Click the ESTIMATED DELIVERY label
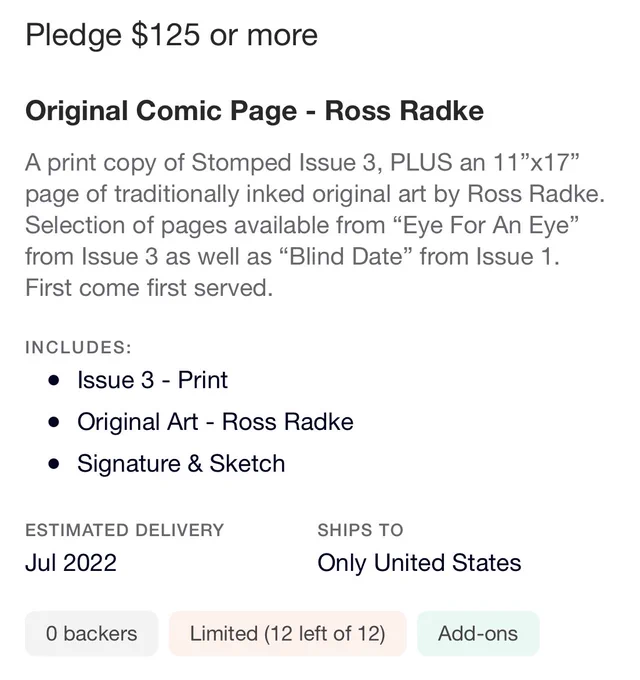Screen dimensions: 640x680 click(x=124, y=530)
